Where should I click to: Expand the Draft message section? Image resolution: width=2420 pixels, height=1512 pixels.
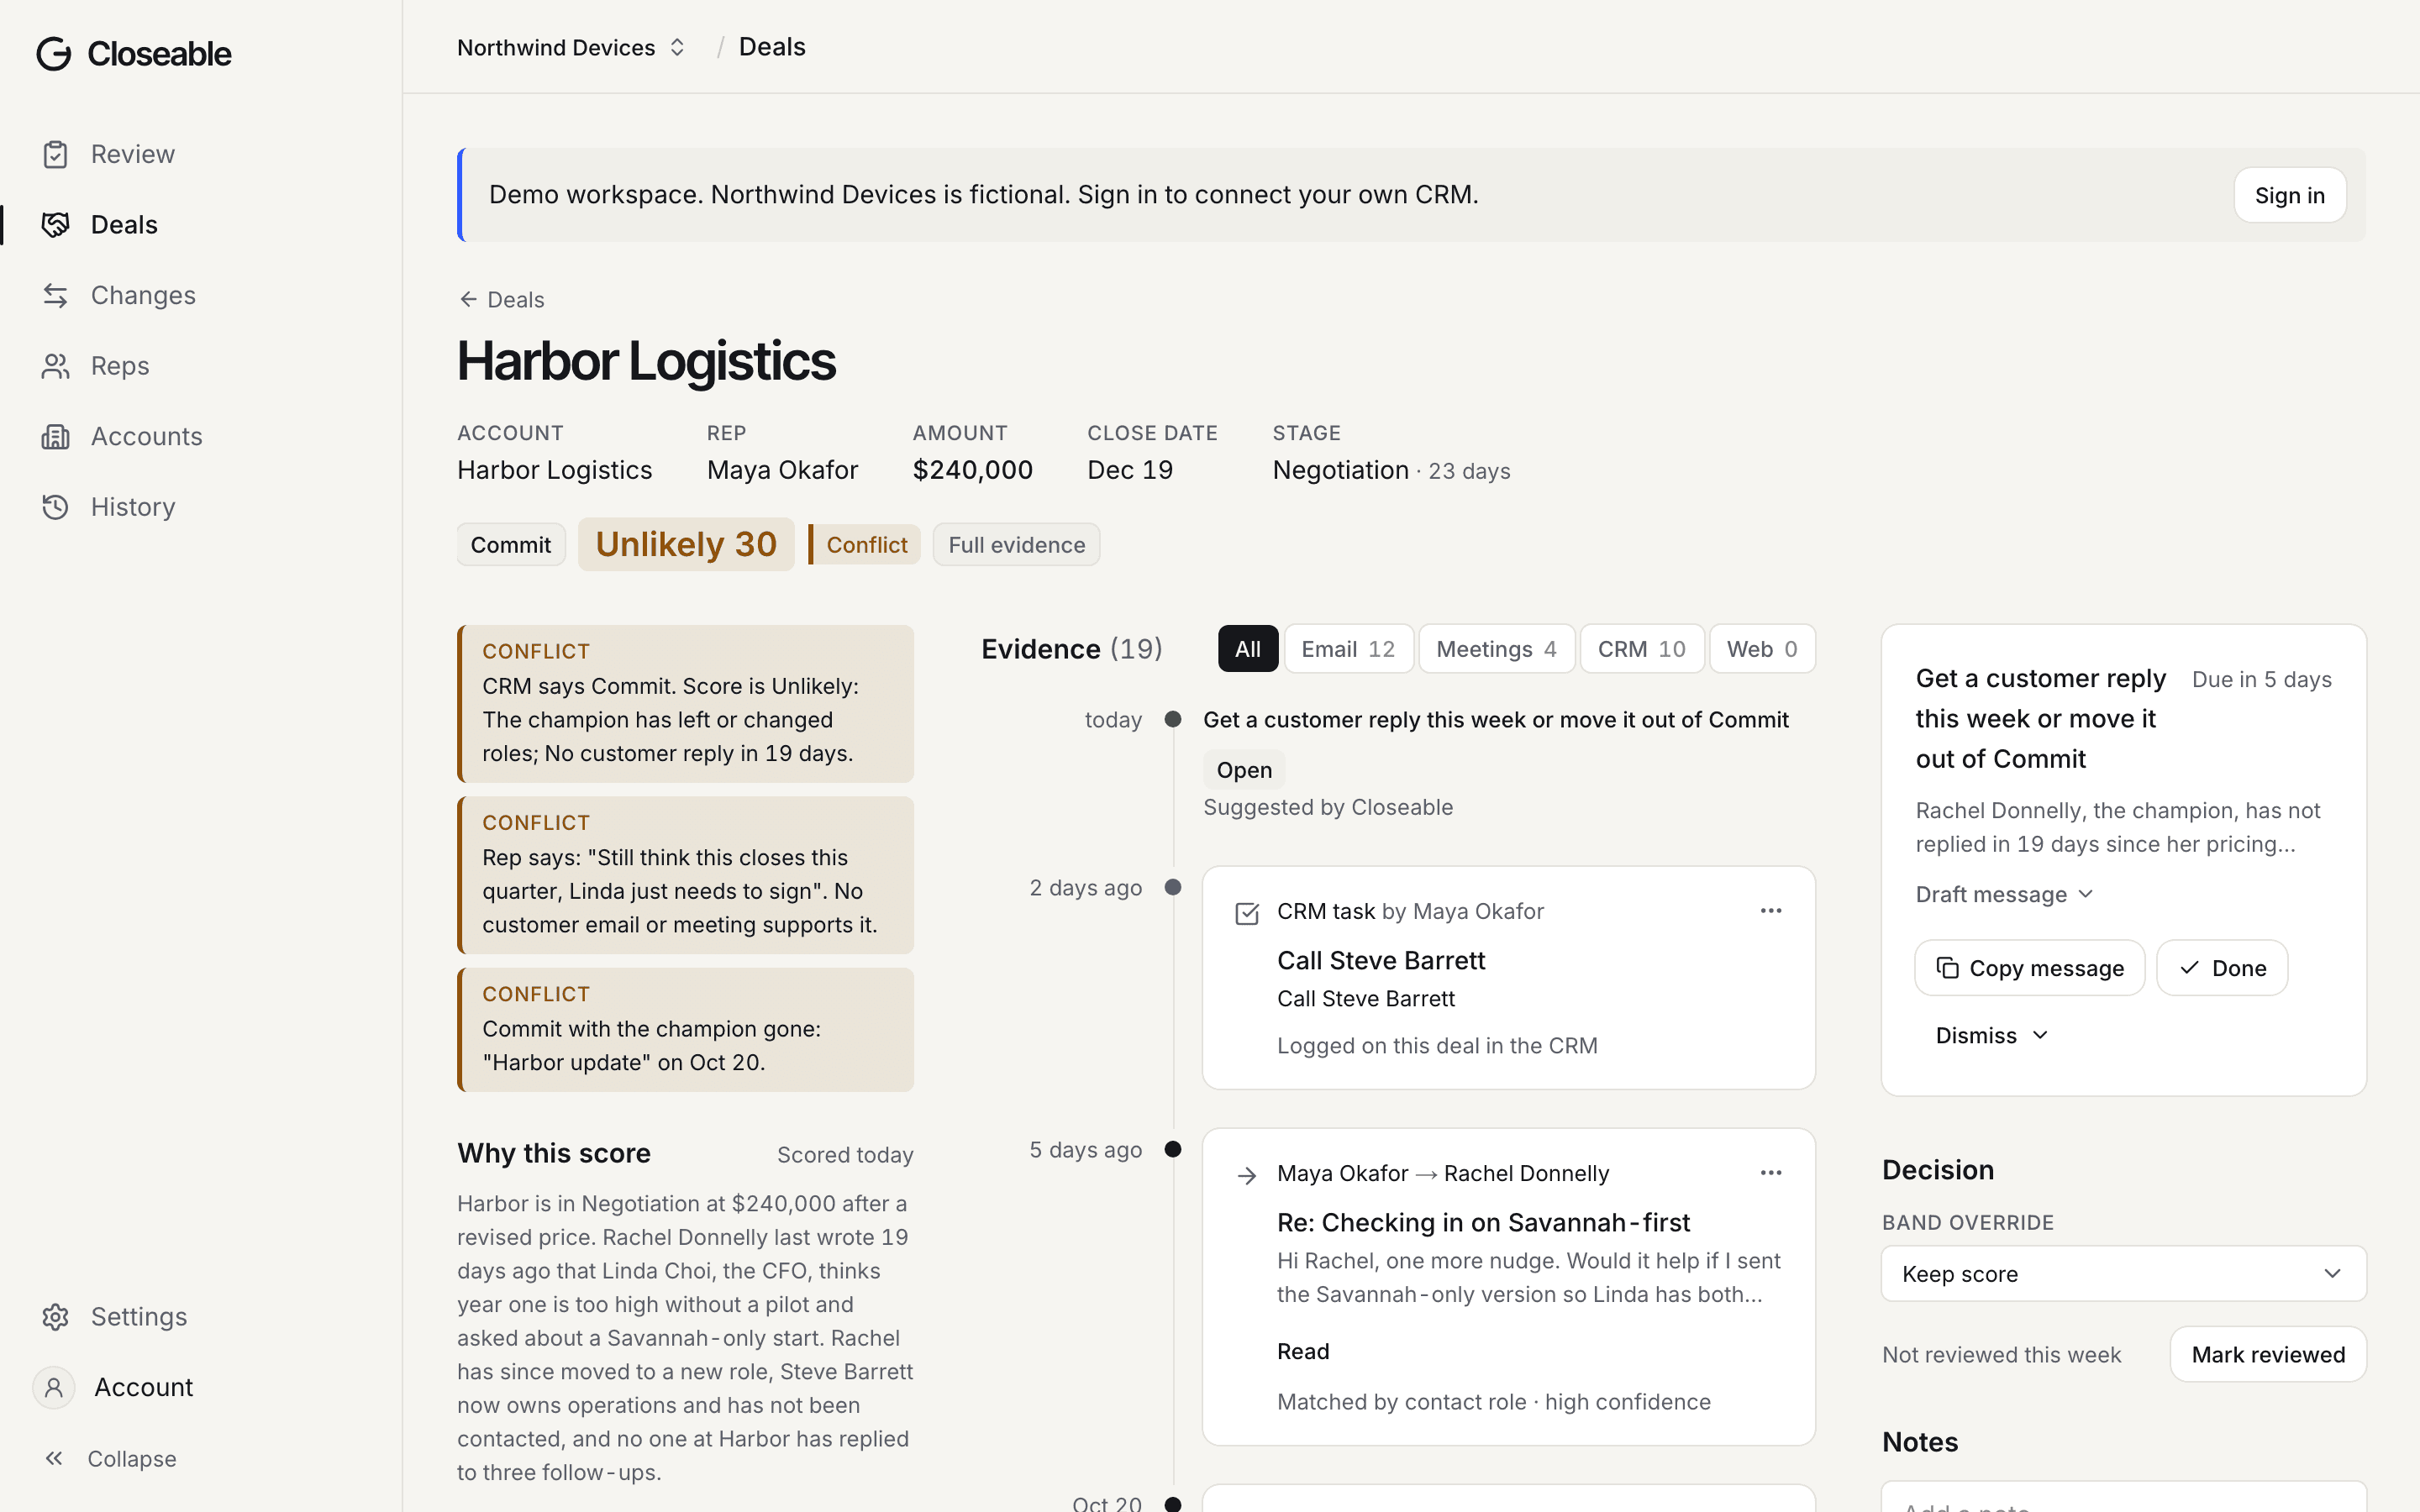[x=2004, y=895]
